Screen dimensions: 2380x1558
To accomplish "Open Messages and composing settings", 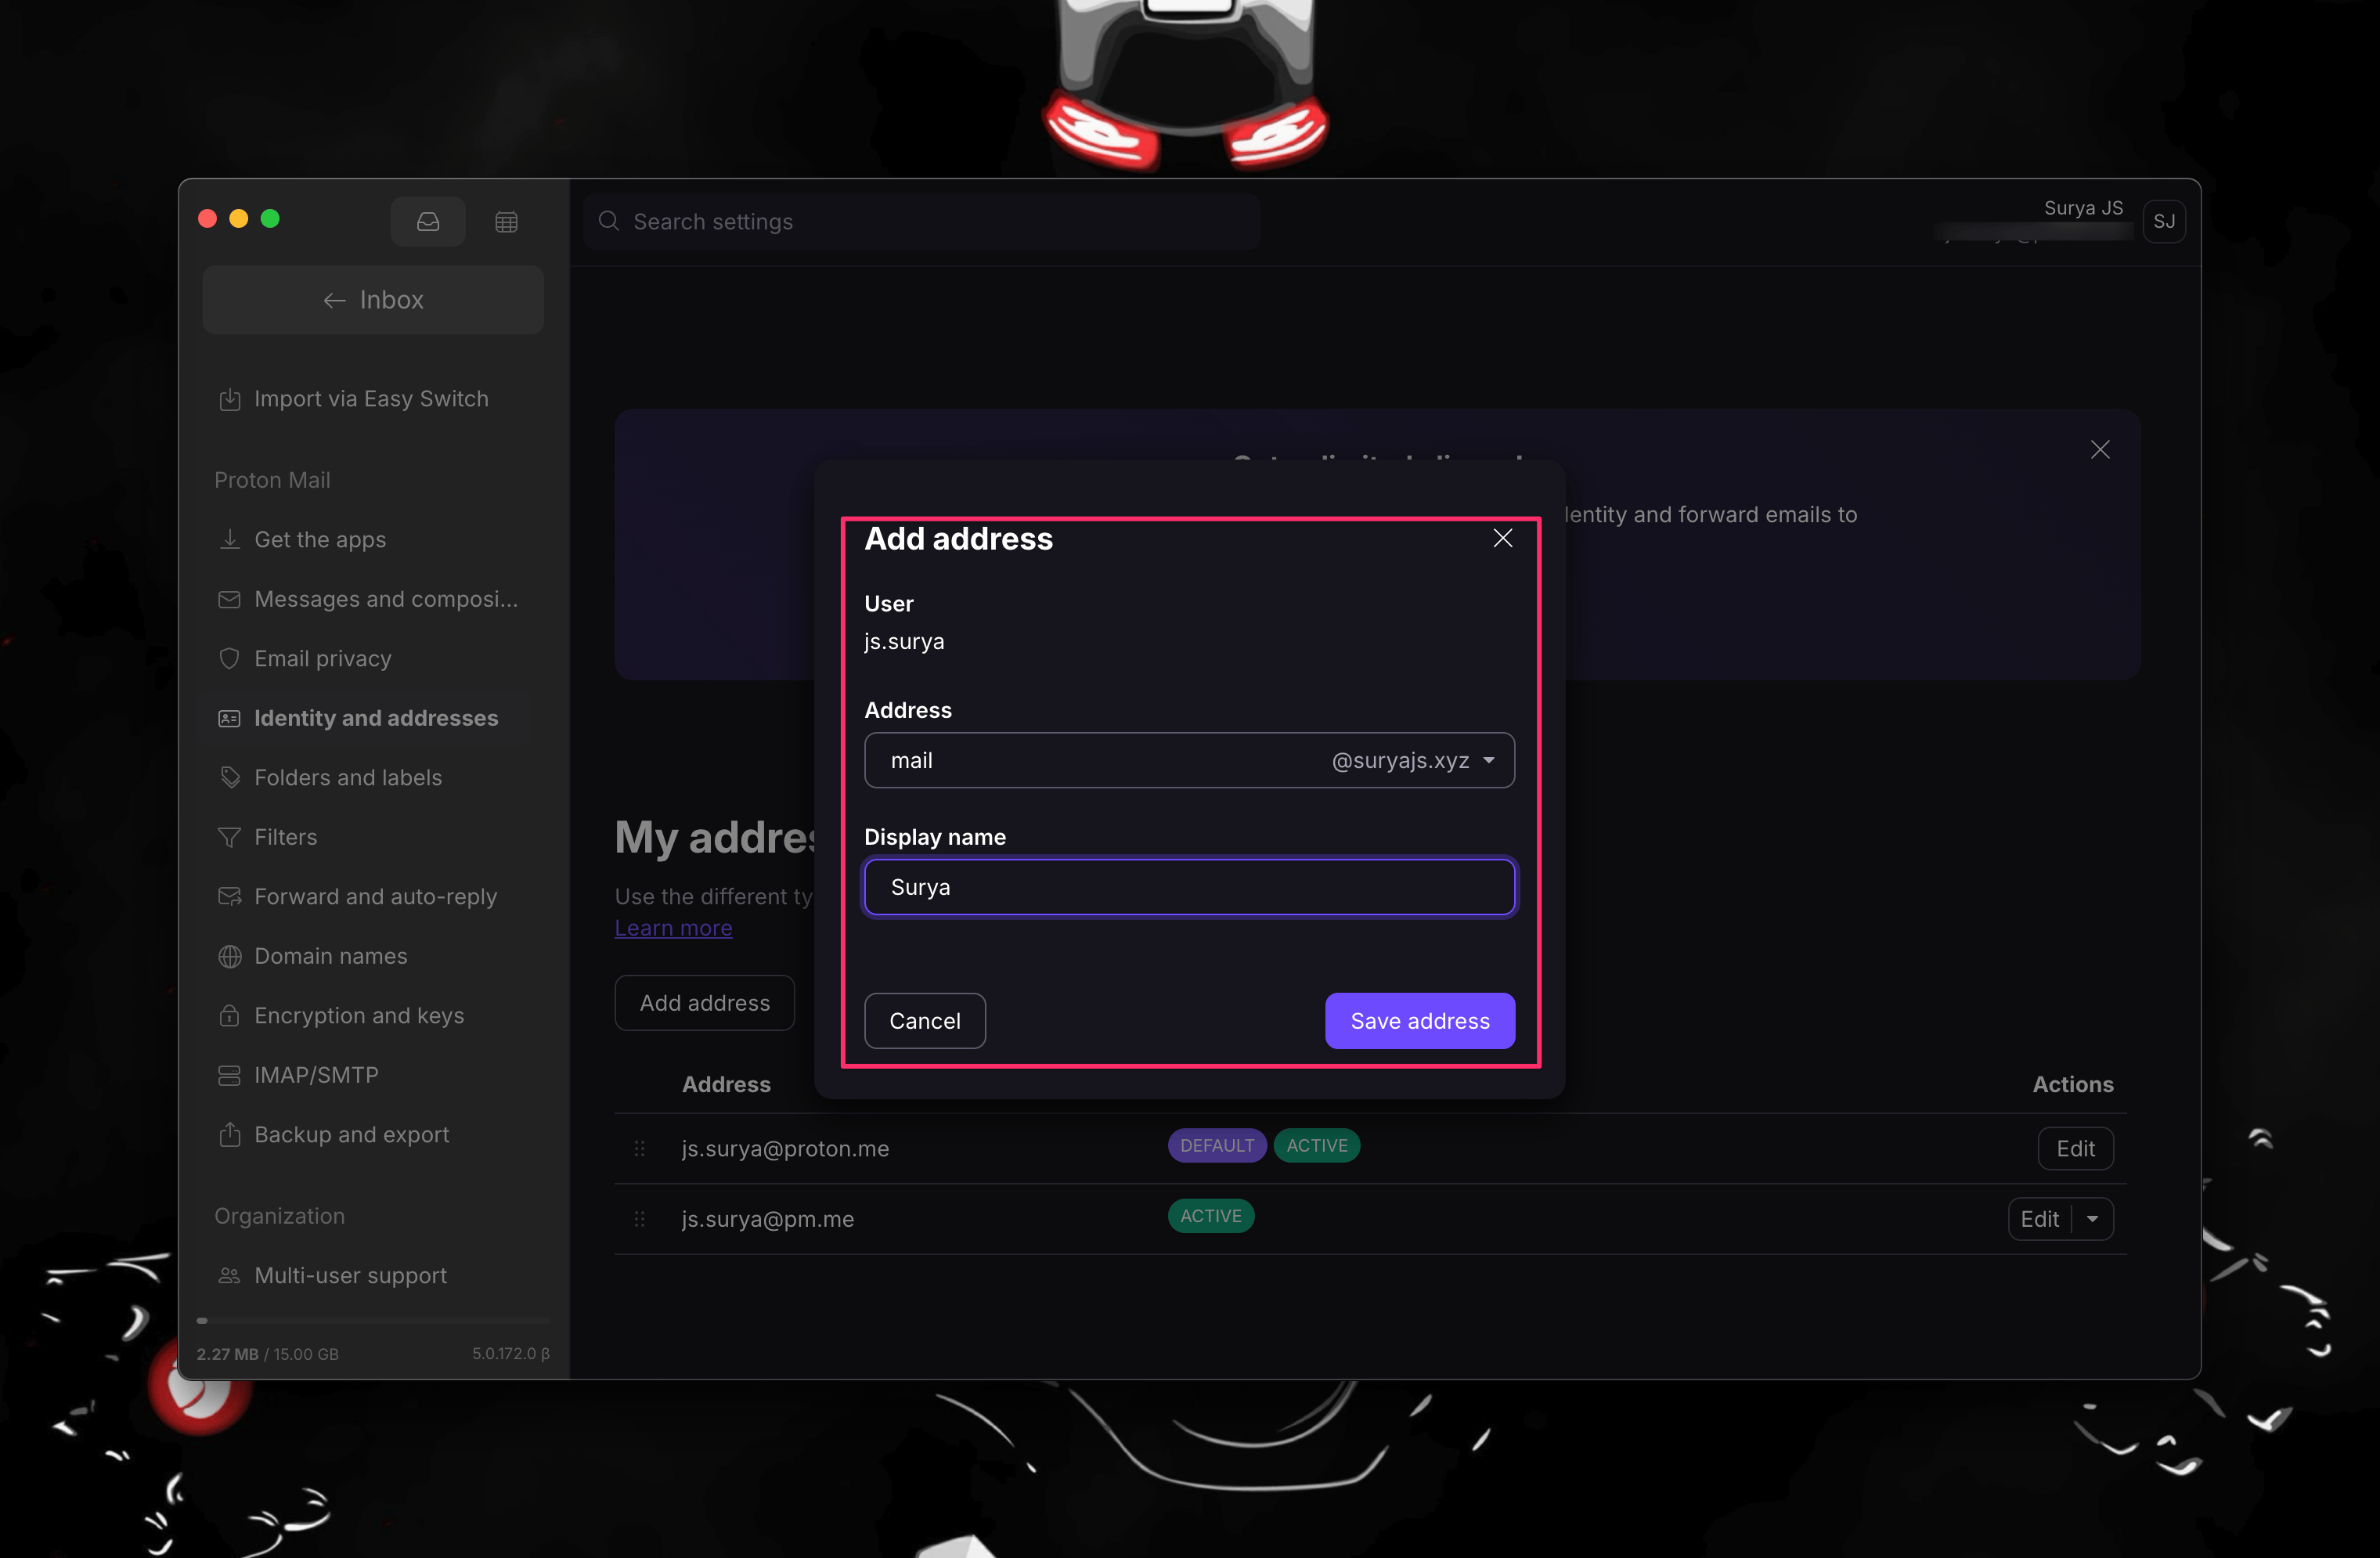I will click(386, 599).
